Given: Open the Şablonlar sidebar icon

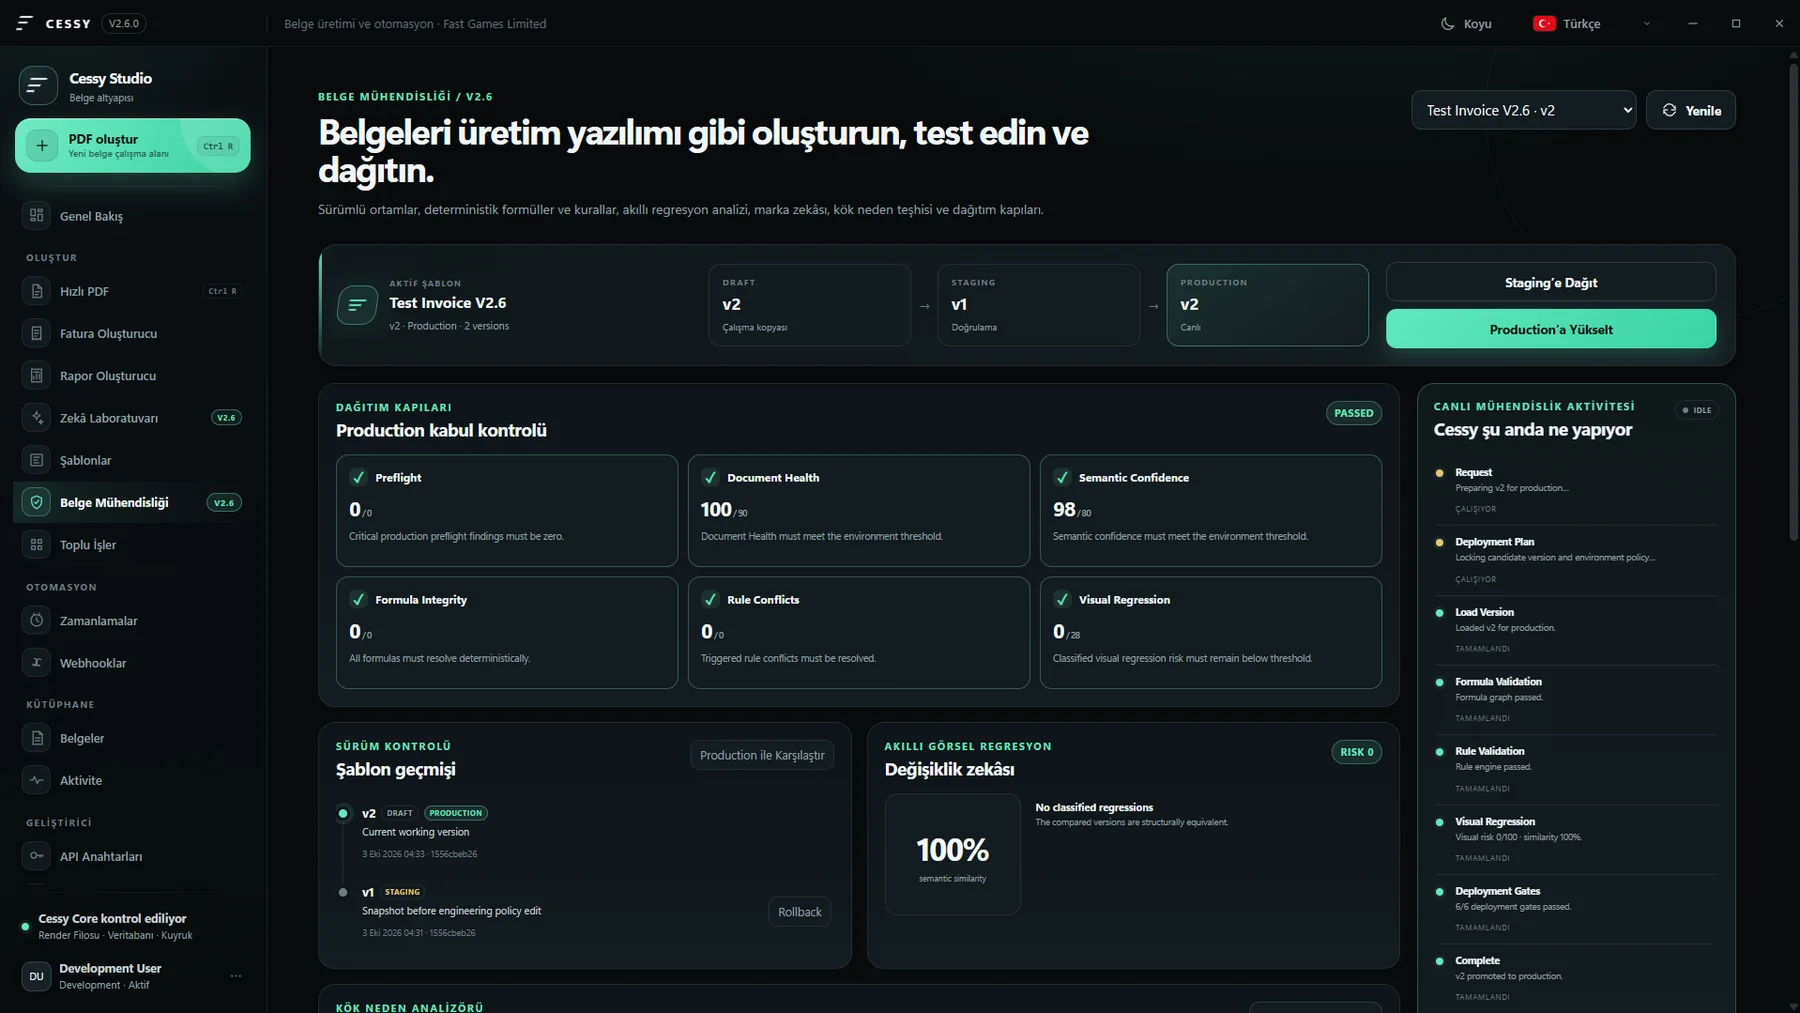Looking at the screenshot, I should coord(37,460).
